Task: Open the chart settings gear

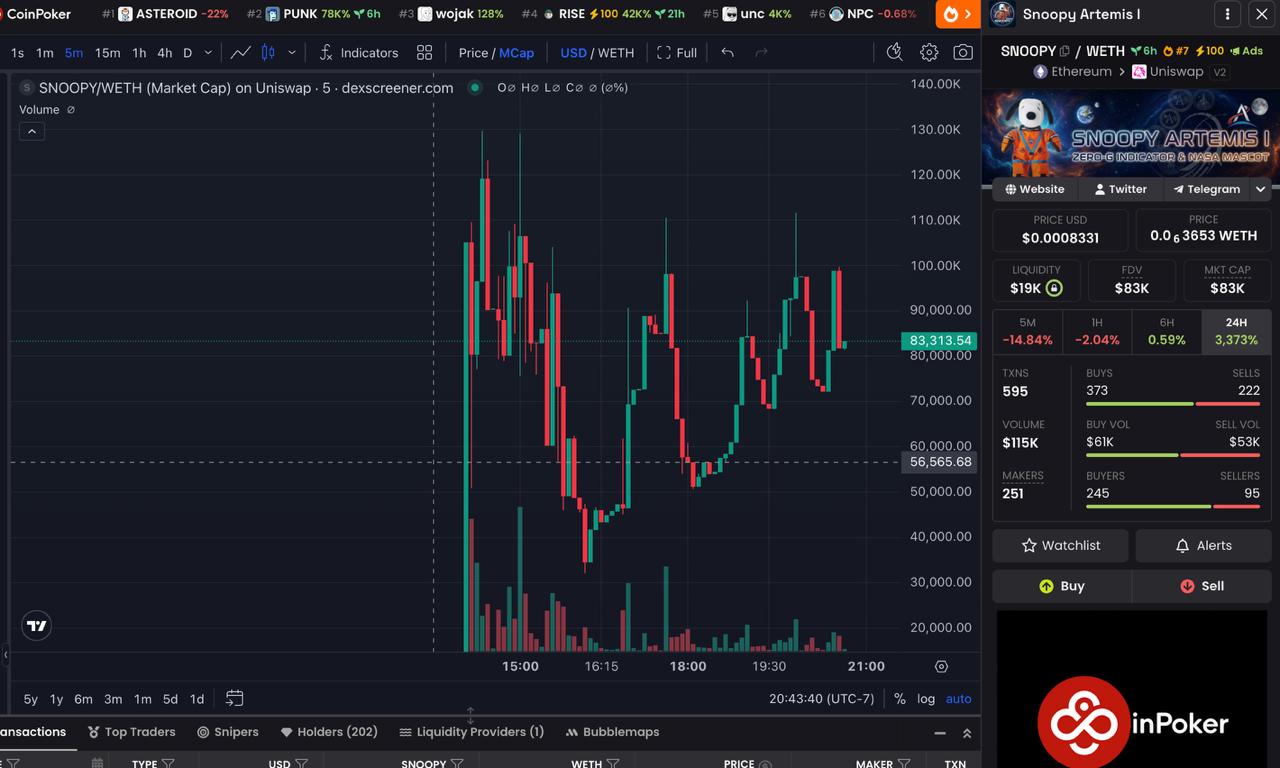Action: point(929,53)
